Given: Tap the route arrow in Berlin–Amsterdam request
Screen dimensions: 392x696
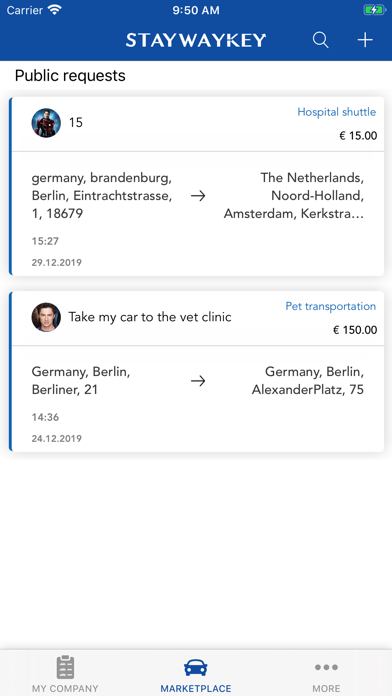Looking at the screenshot, I should point(198,196).
